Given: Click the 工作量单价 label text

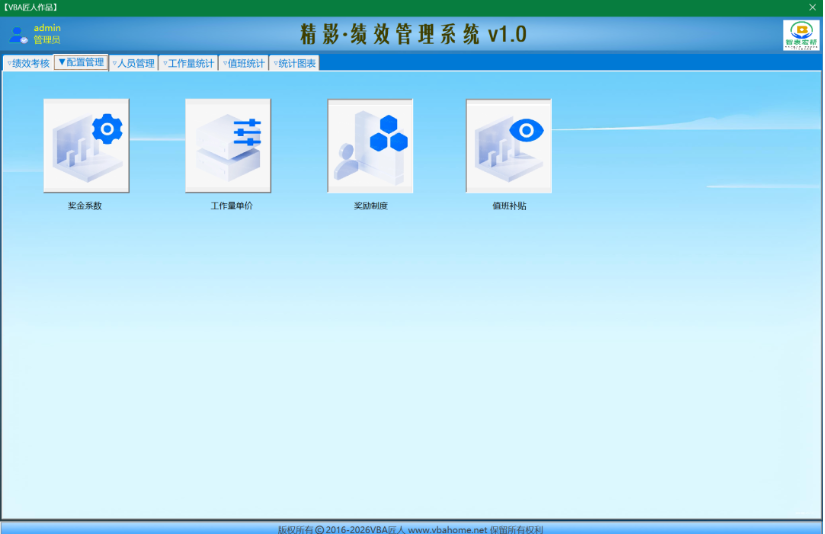Looking at the screenshot, I should [x=232, y=206].
